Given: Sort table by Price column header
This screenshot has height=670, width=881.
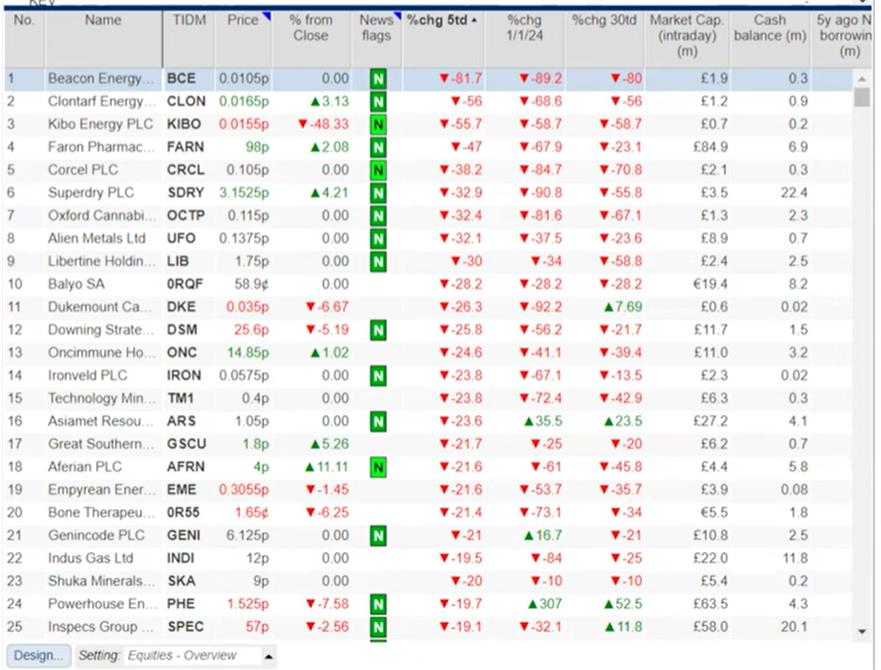Looking at the screenshot, I should pyautogui.click(x=243, y=38).
